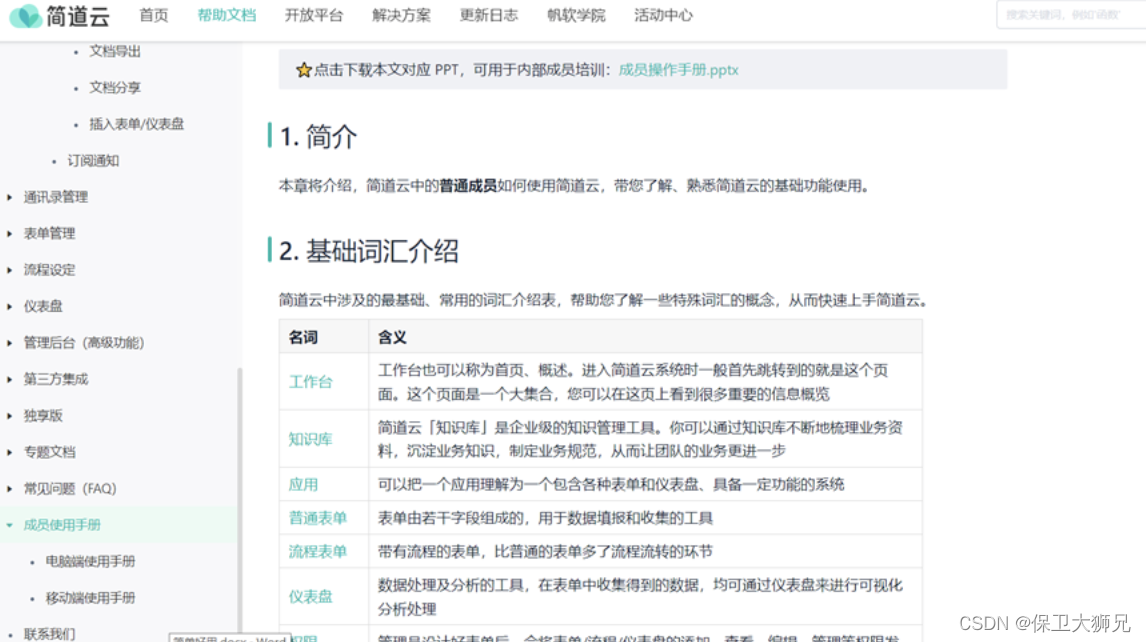Open the 帆软学院 navigation item
Viewport: 1146px width, 642px height.
(x=576, y=15)
